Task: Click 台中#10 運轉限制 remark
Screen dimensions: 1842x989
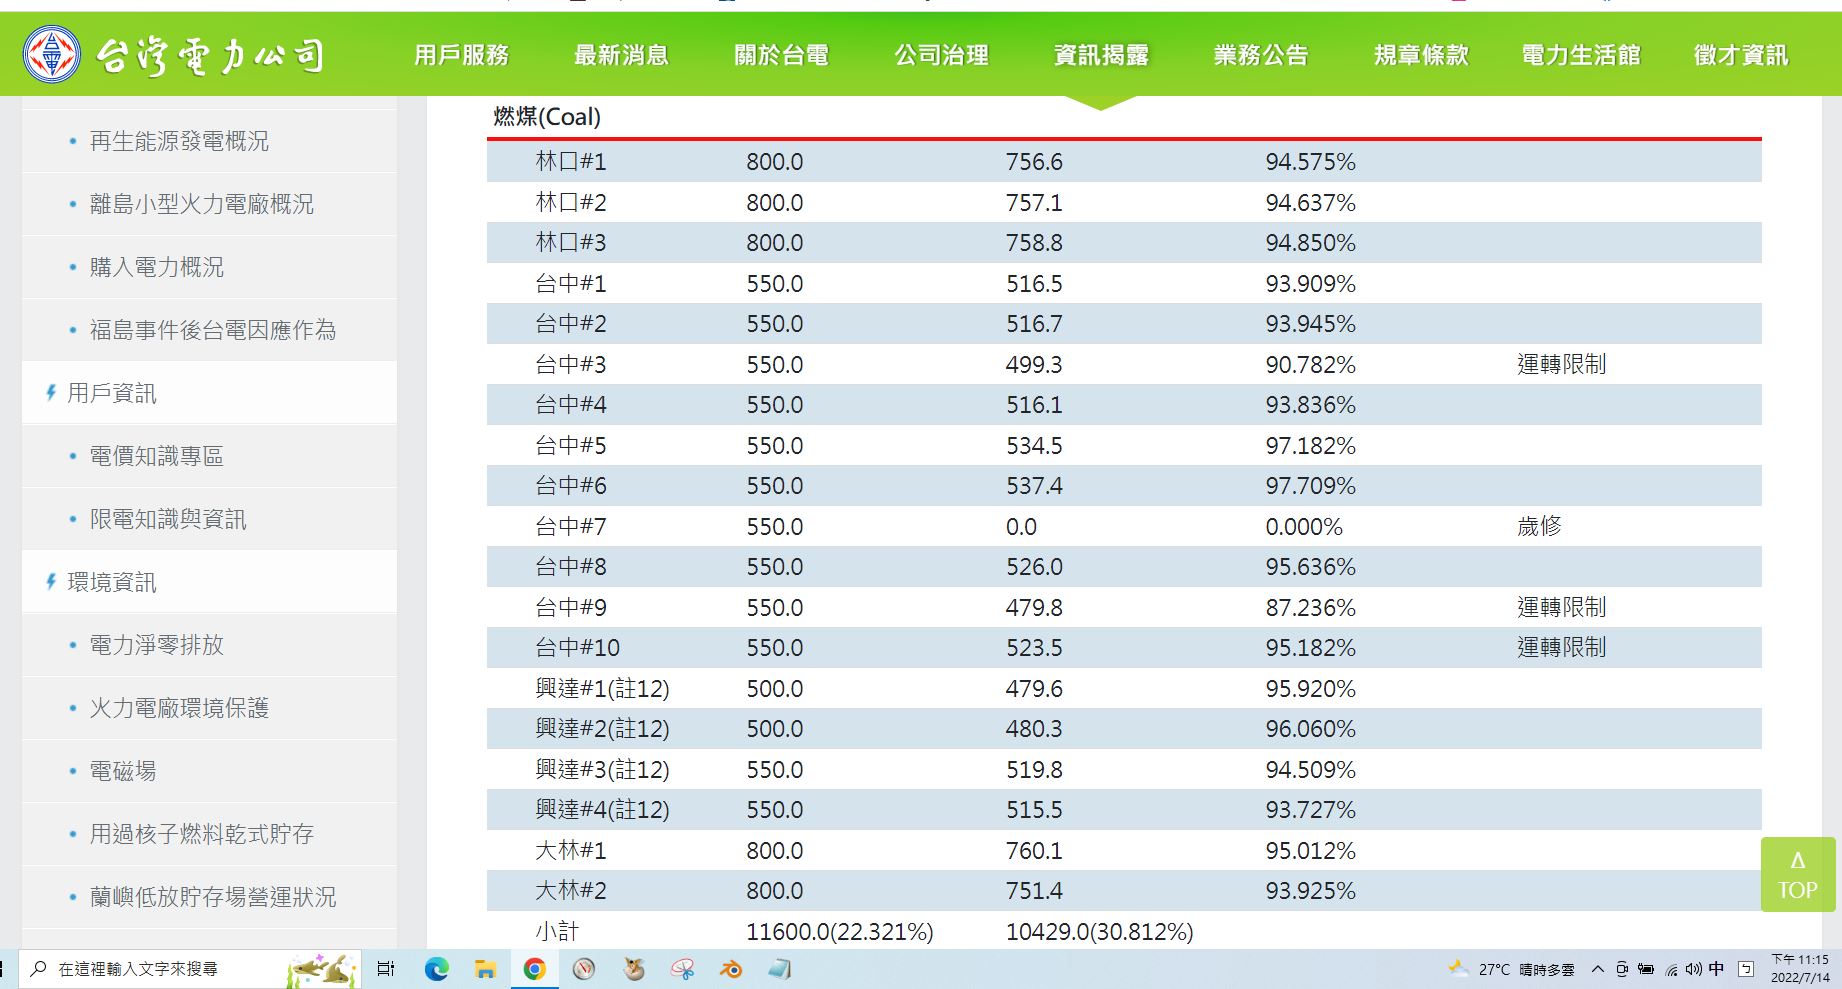Action: click(x=1561, y=647)
